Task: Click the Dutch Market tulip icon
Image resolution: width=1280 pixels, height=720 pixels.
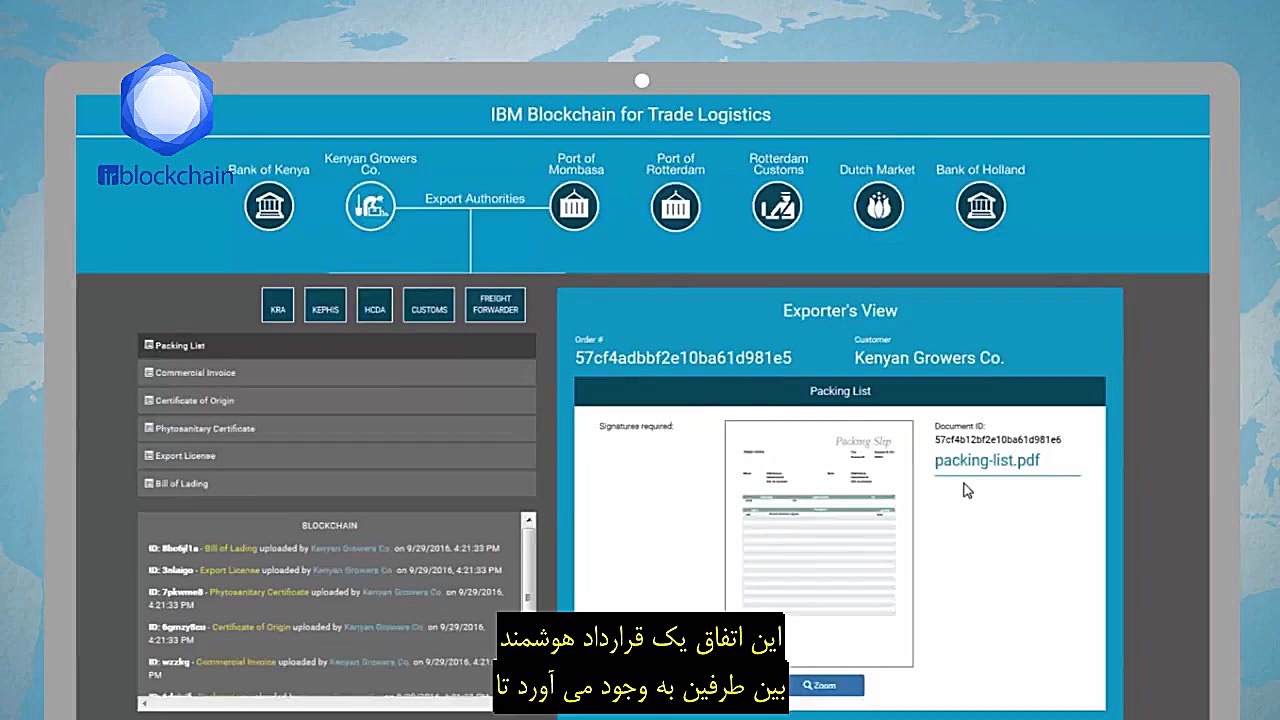Action: tap(878, 207)
